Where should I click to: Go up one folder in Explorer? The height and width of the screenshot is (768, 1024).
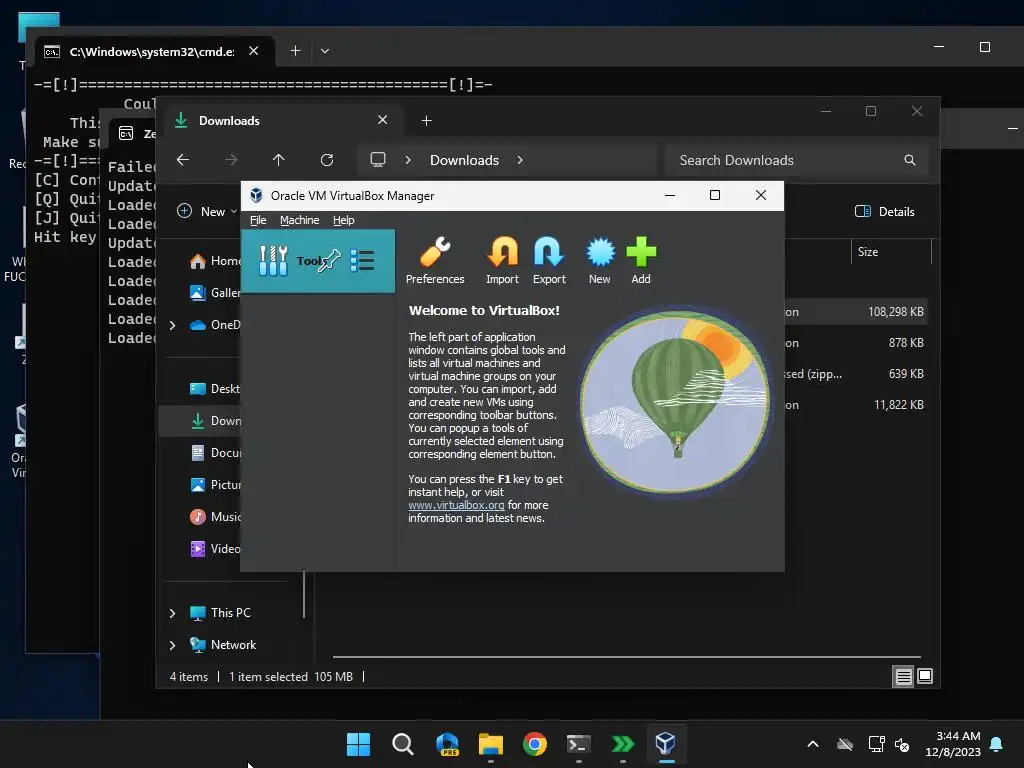279,160
